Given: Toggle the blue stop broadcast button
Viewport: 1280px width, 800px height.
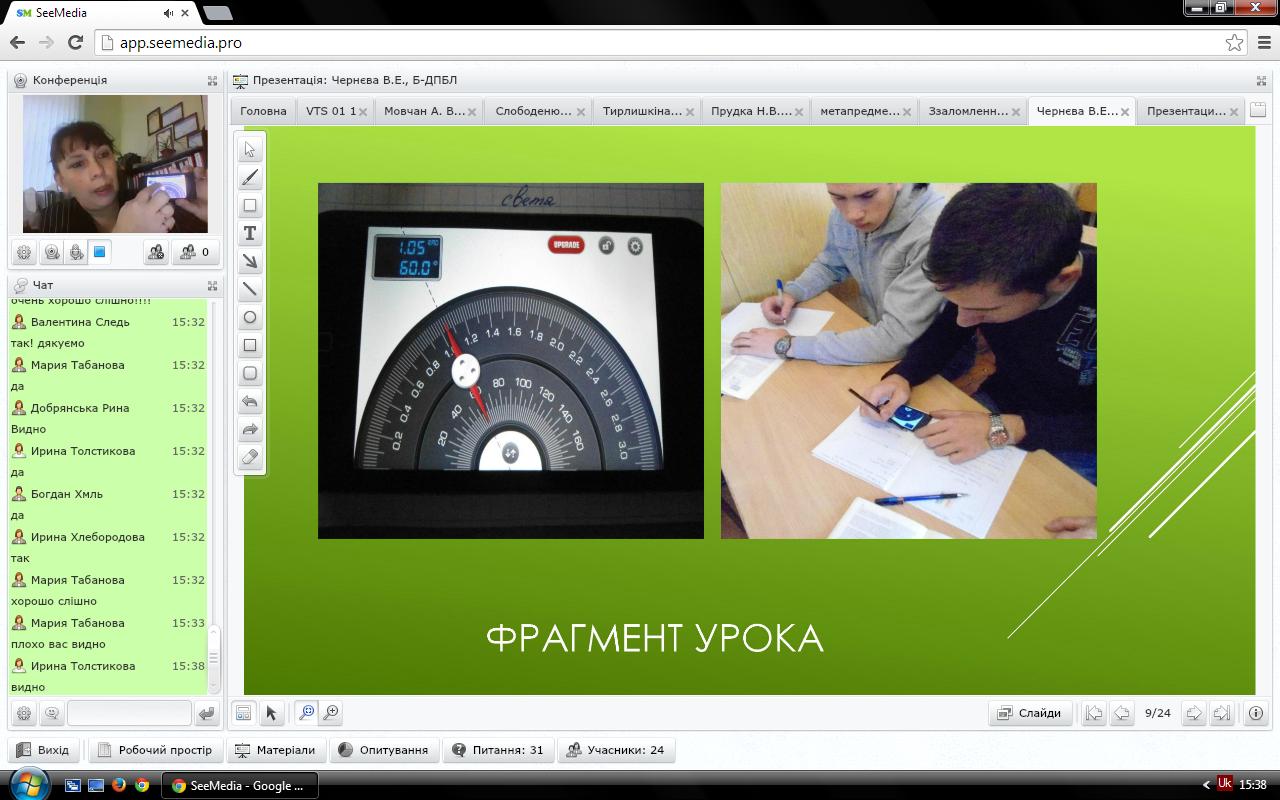Looking at the screenshot, I should tap(100, 252).
